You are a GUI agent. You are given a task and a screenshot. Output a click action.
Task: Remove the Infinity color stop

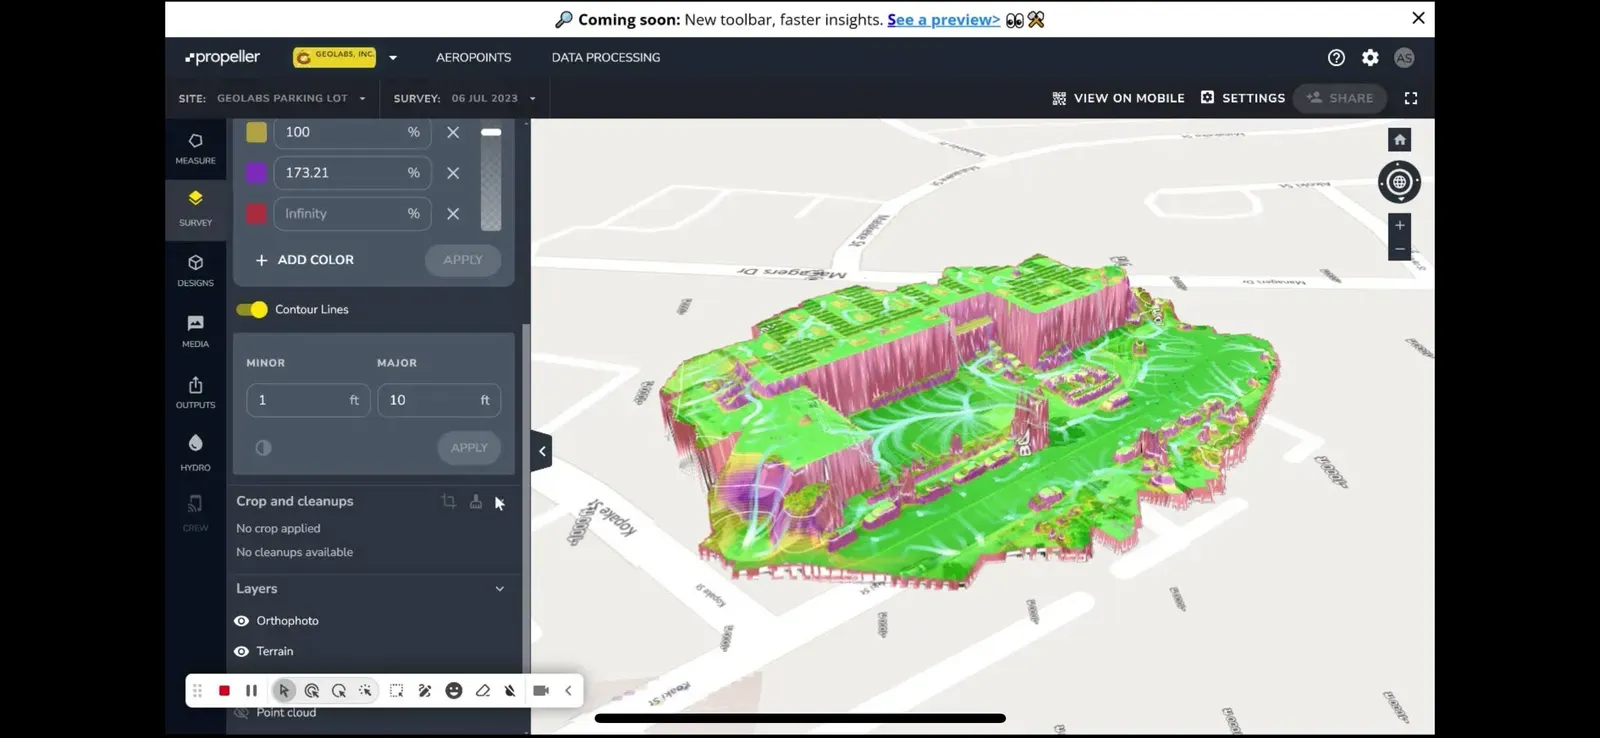click(453, 214)
